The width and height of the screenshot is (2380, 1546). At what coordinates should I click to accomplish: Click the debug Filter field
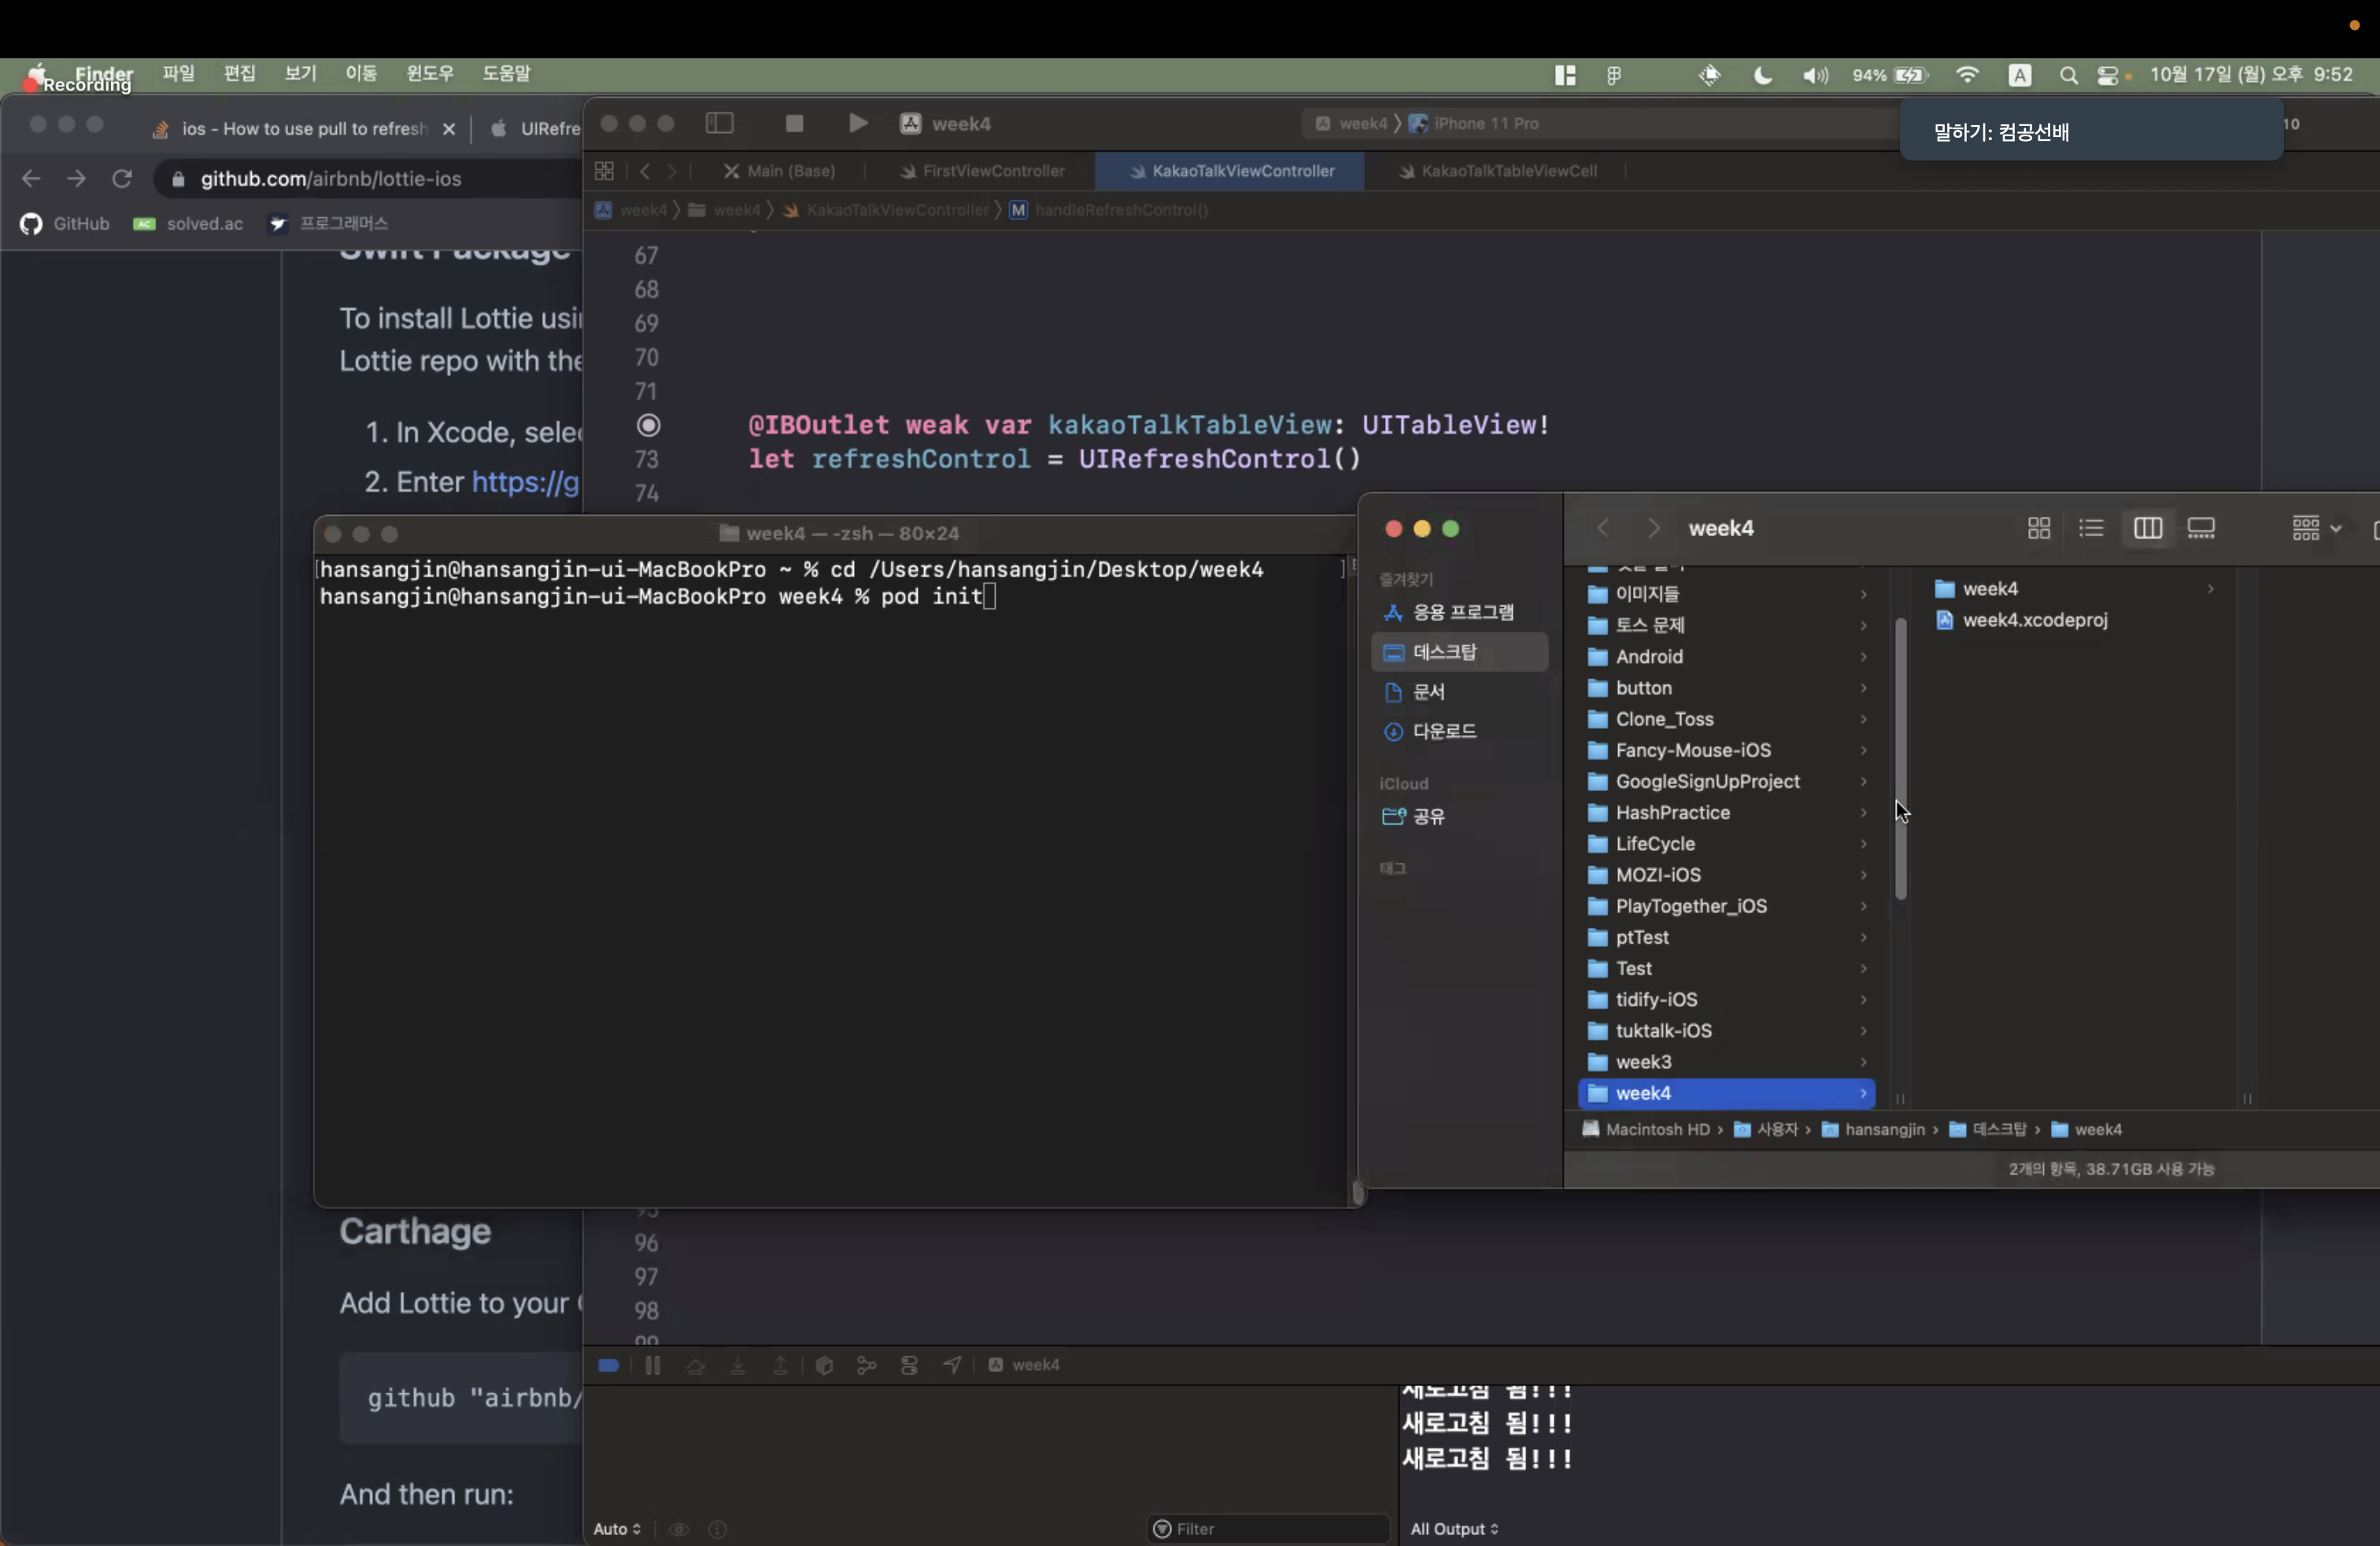1268,1528
